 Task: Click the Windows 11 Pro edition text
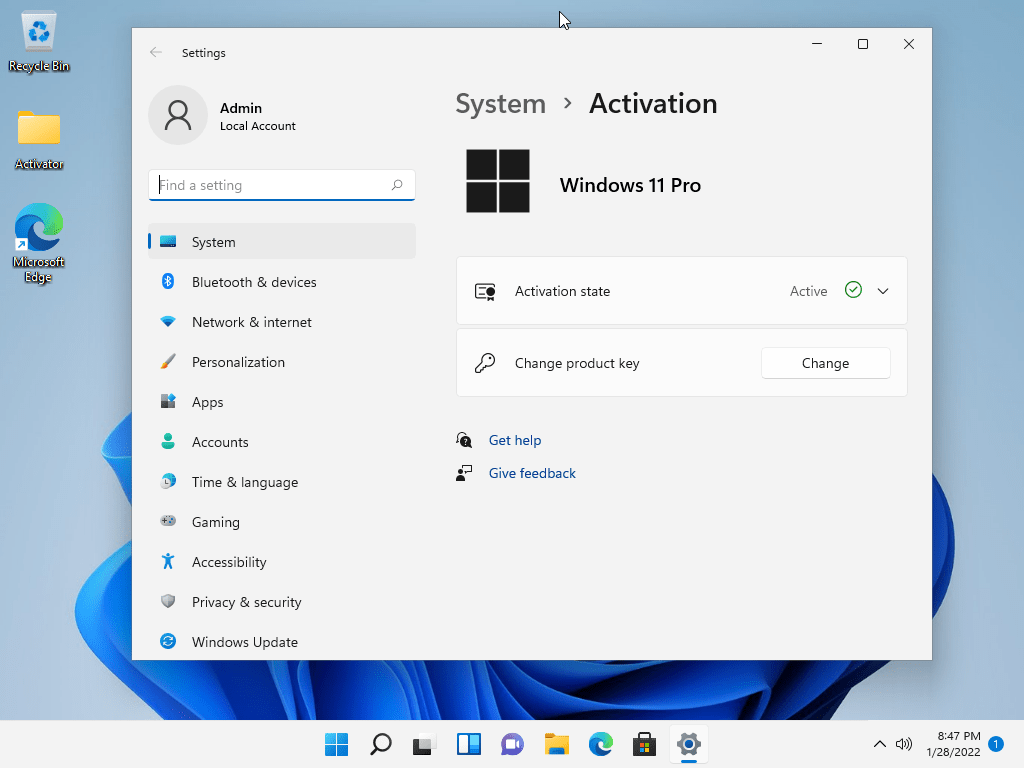click(630, 185)
